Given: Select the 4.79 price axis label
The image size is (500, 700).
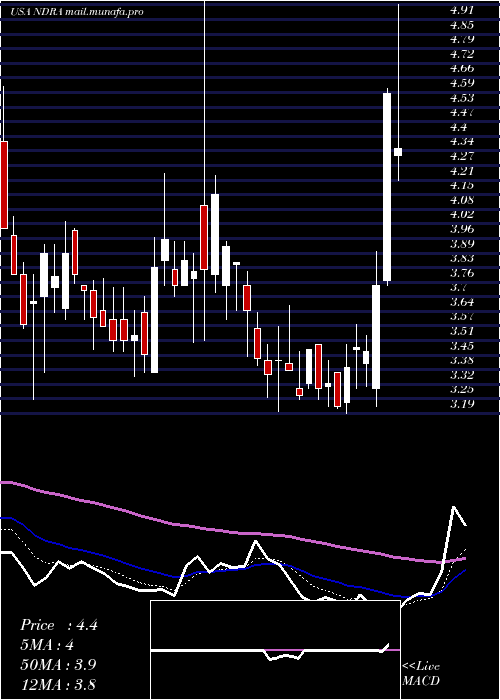Looking at the screenshot, I should [x=461, y=39].
